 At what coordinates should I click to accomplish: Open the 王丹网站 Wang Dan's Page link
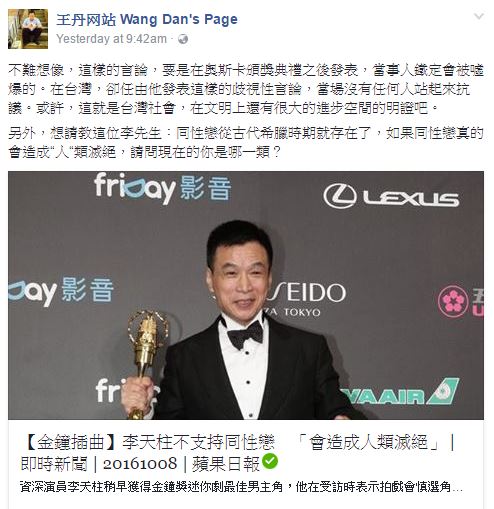click(x=147, y=19)
